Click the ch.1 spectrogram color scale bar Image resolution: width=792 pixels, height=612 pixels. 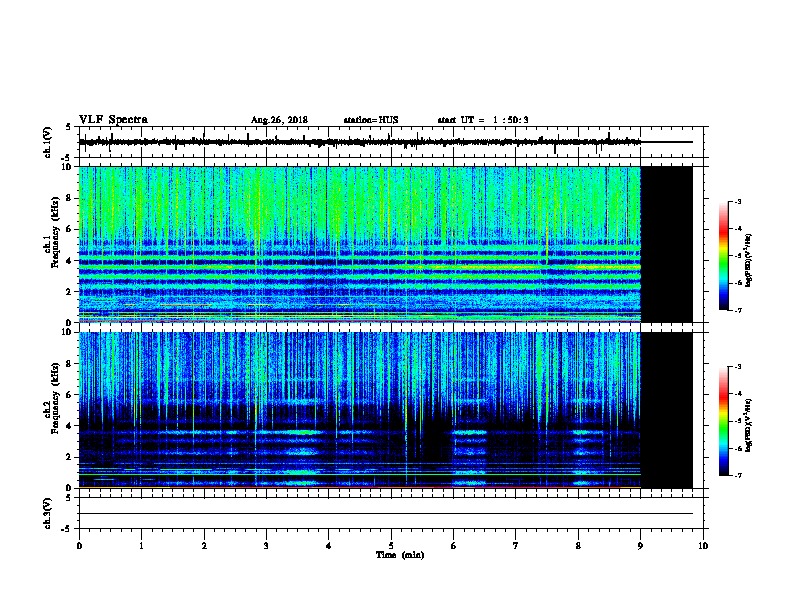pos(724,256)
